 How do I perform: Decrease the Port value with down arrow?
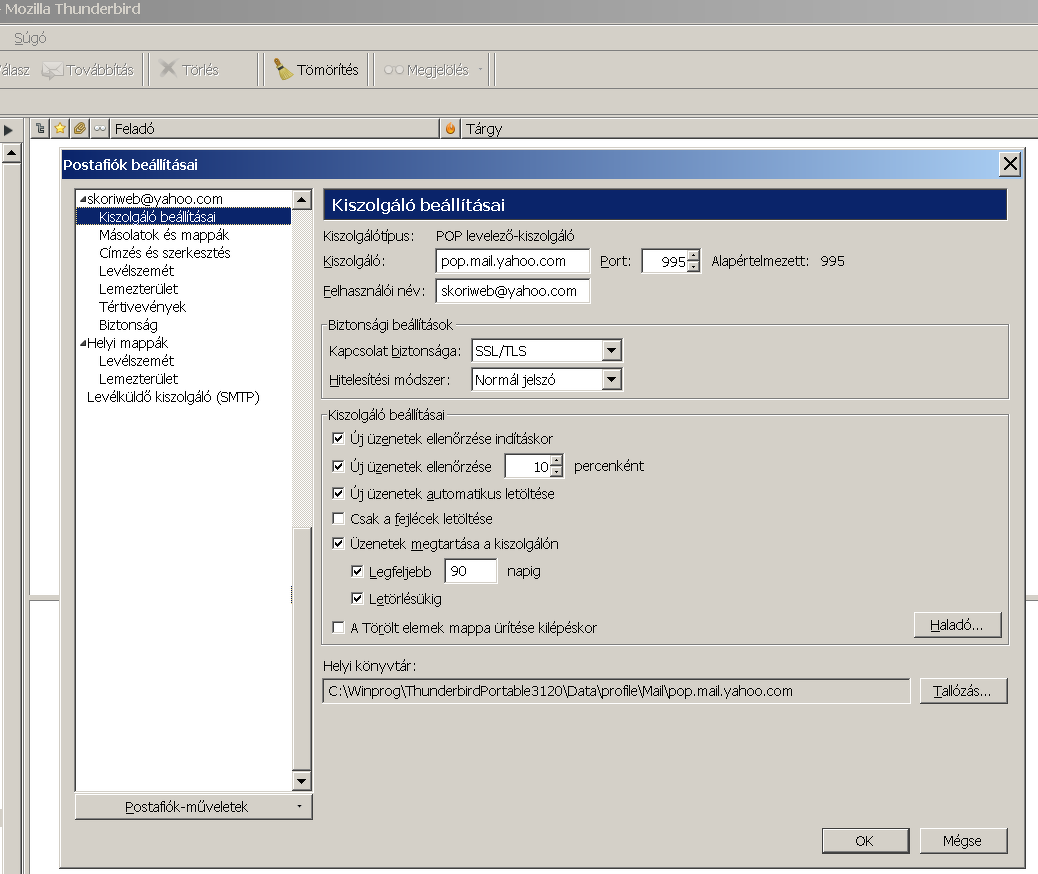click(x=693, y=266)
